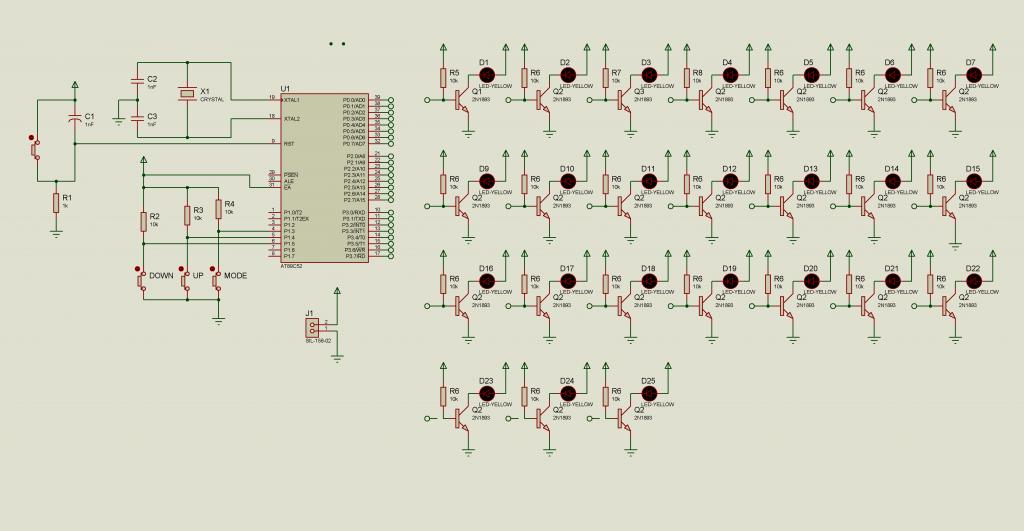Viewport: 1024px width, 531px height.
Task: Click the J1 two-pin connector
Action: (313, 327)
